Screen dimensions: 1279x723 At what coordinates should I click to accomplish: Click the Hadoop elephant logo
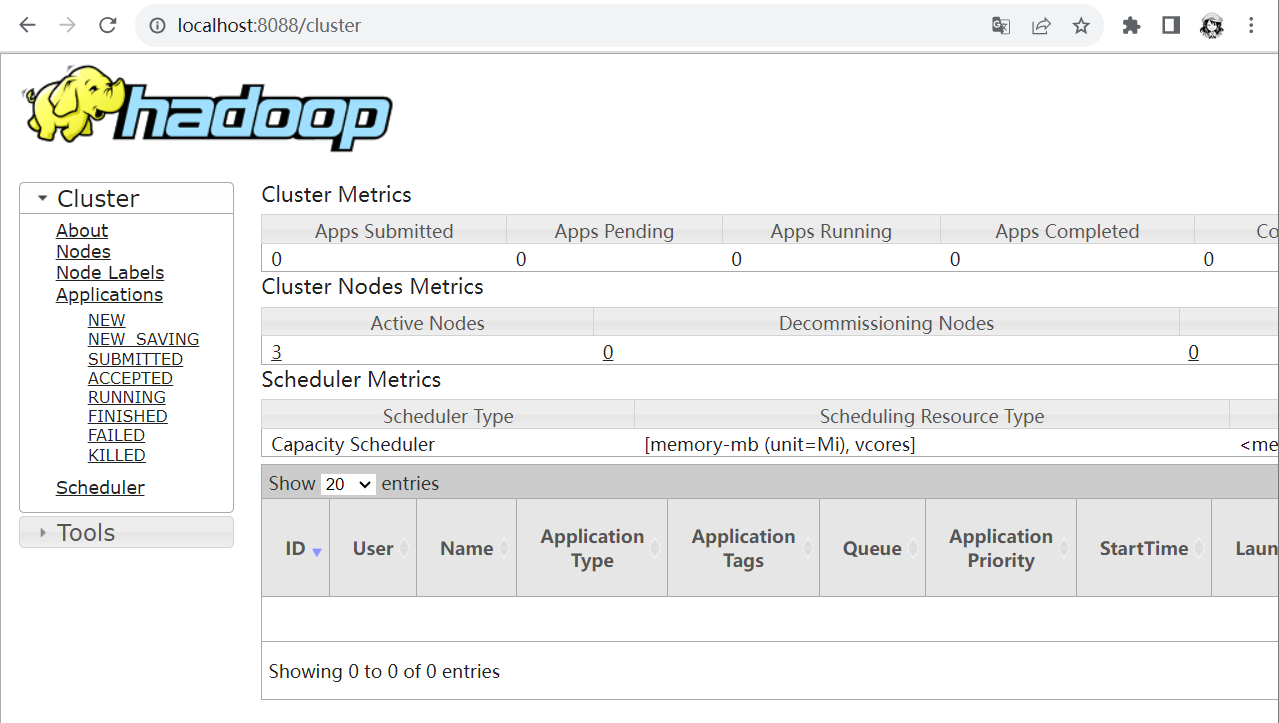pyautogui.click(x=207, y=109)
